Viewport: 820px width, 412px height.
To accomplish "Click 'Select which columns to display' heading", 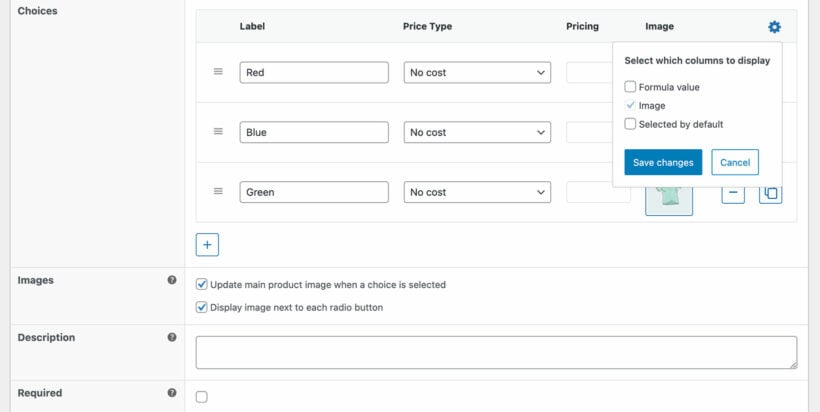I will 697,61.
